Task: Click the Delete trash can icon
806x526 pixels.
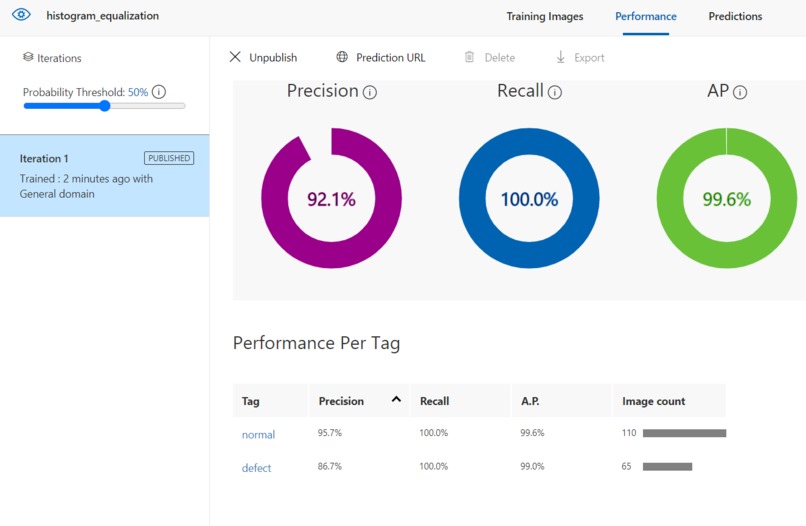Action: tap(469, 57)
